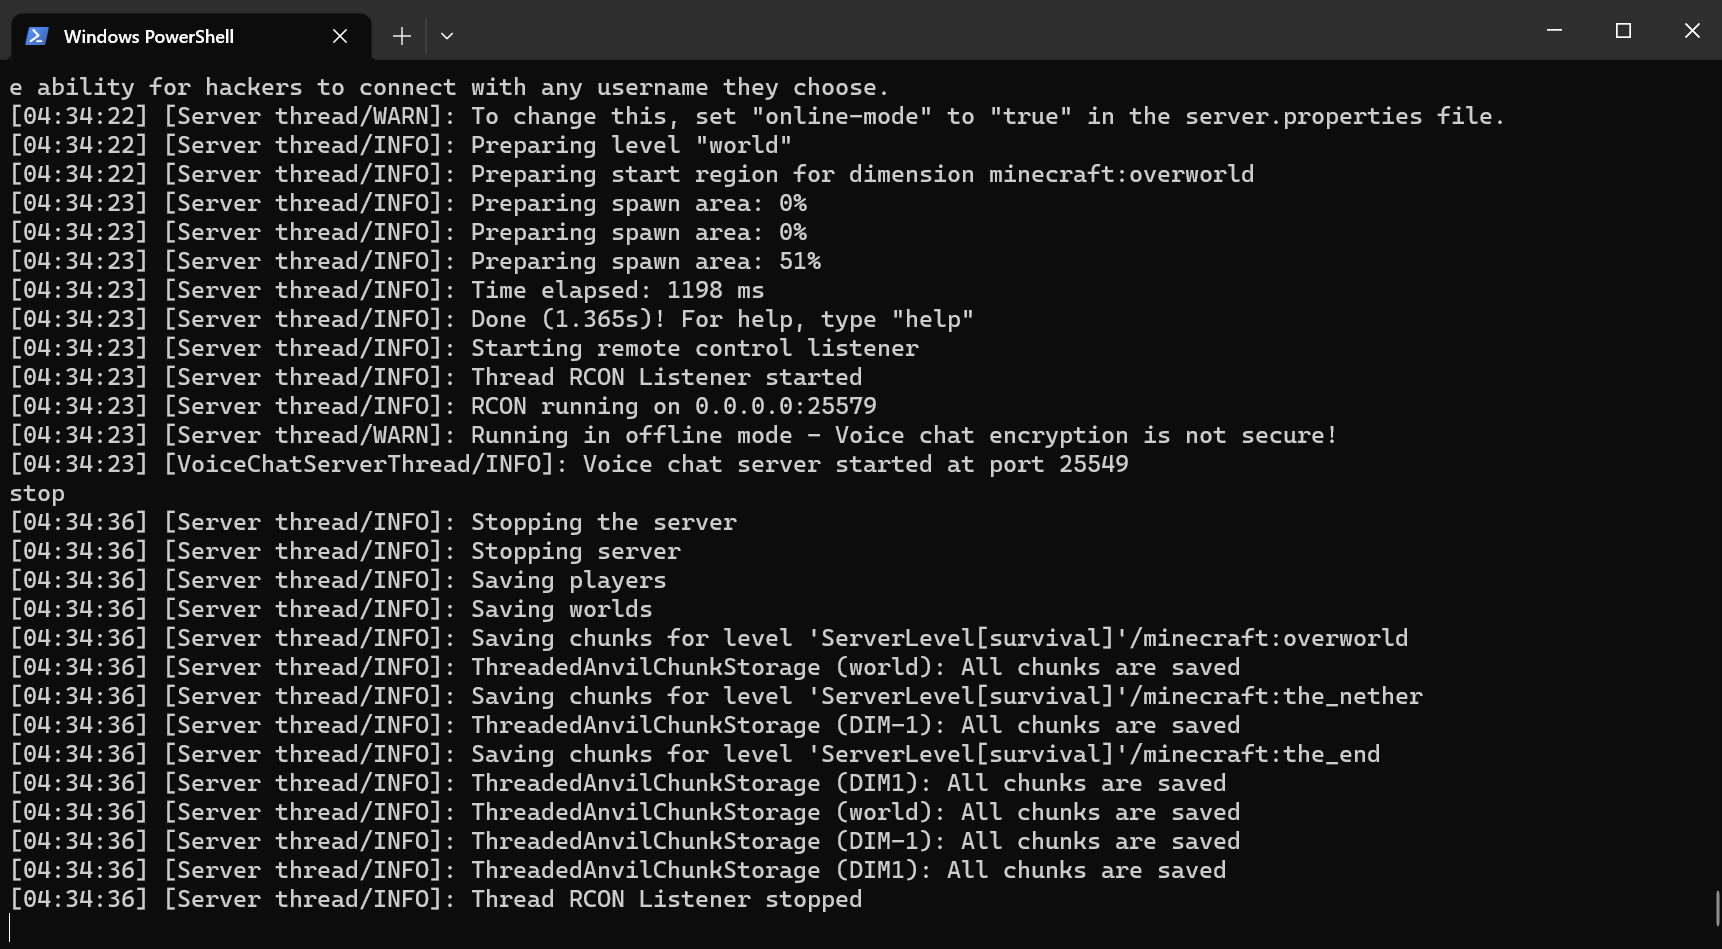Select the Windows PowerShell tab

coord(150,36)
